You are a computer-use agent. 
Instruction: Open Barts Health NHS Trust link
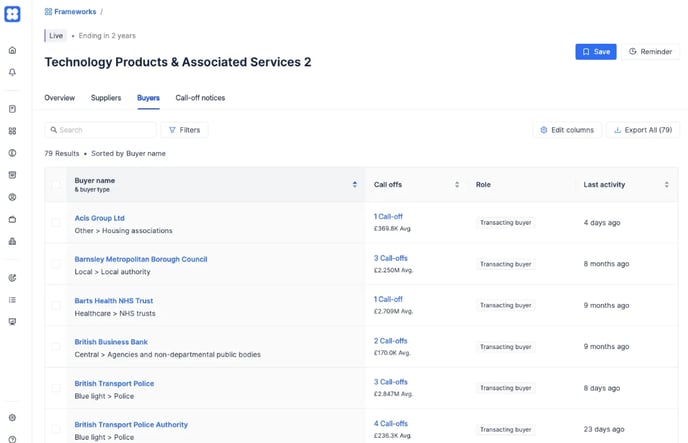pos(114,301)
